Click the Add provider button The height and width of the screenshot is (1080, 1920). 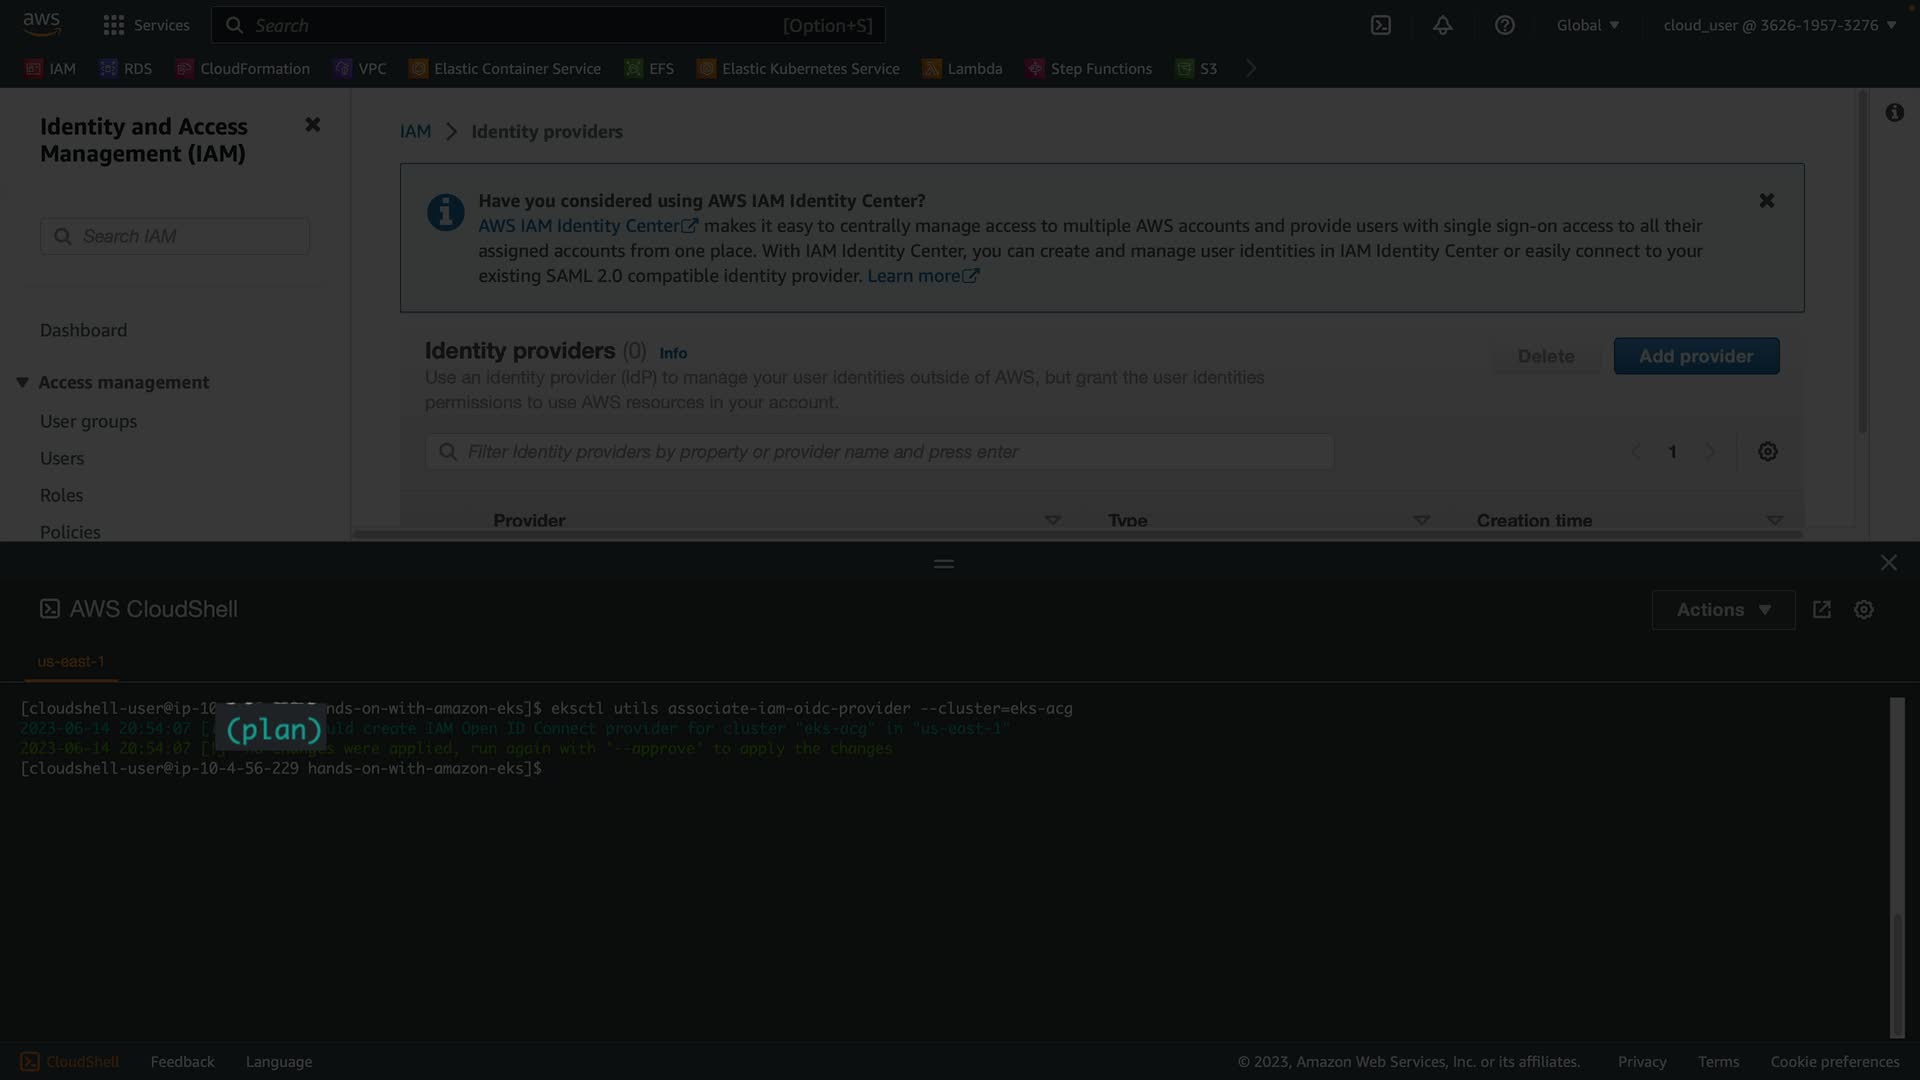1695,356
